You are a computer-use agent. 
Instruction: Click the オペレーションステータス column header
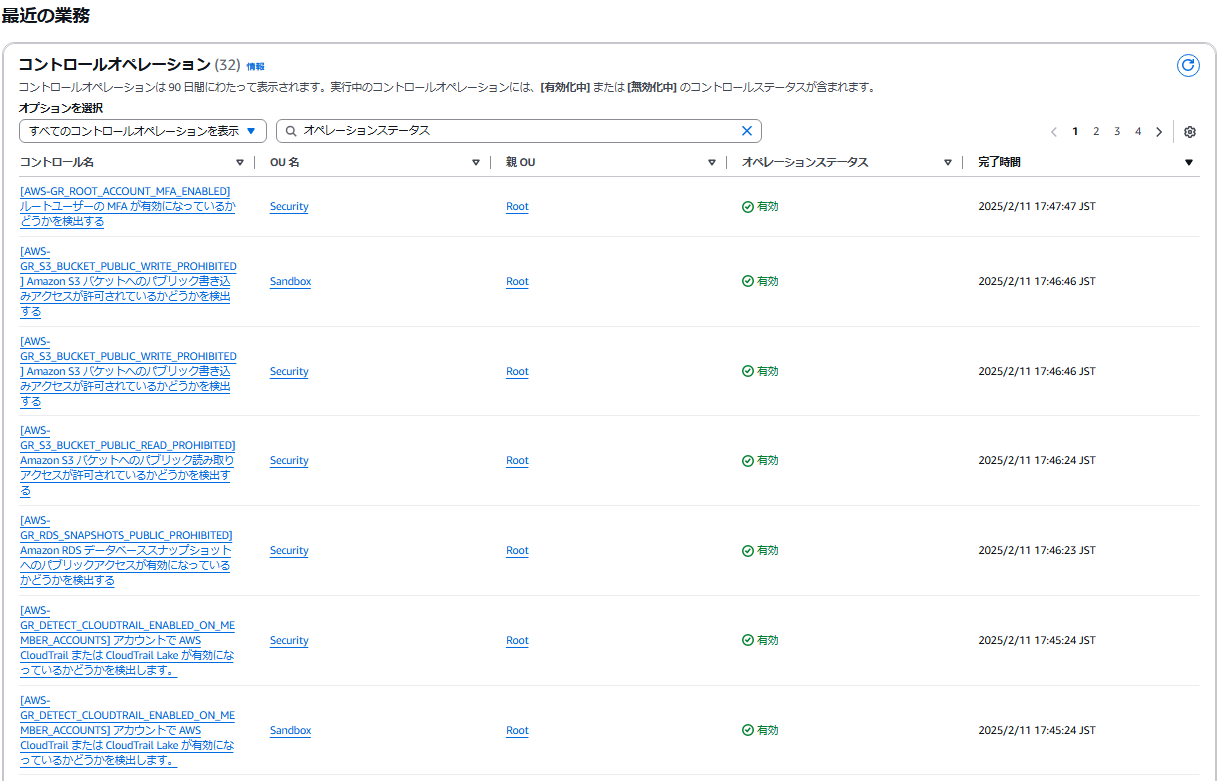[805, 162]
